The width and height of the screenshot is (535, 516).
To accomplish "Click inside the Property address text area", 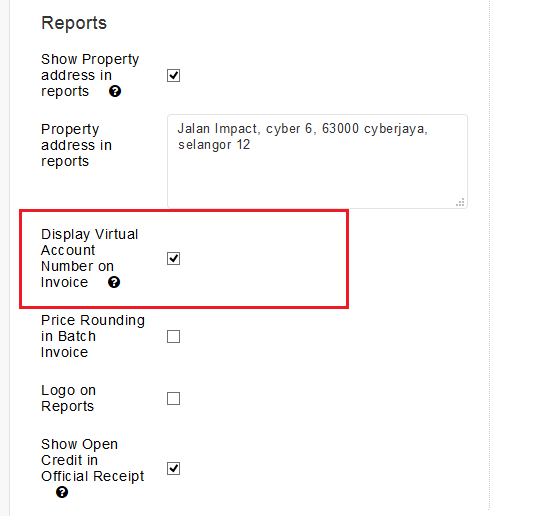I will tap(317, 161).
